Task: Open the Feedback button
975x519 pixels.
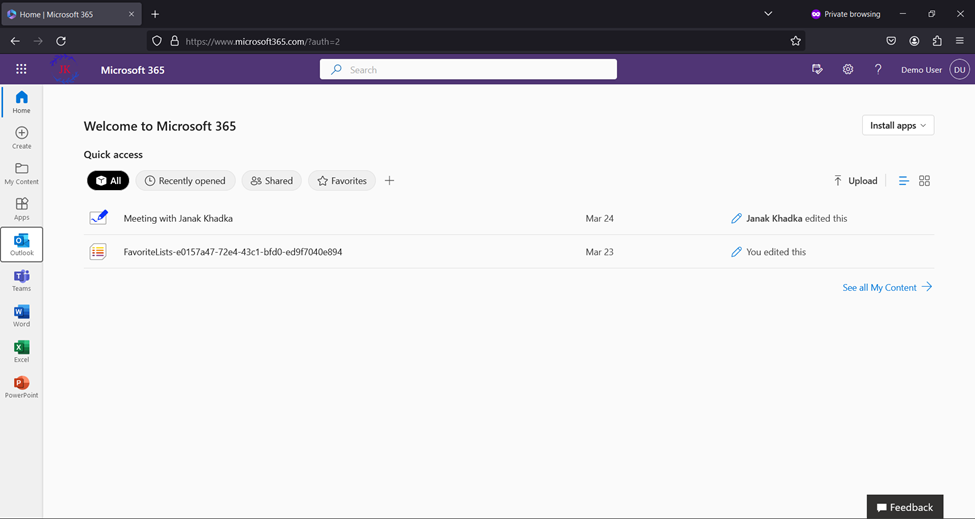Action: click(x=905, y=507)
